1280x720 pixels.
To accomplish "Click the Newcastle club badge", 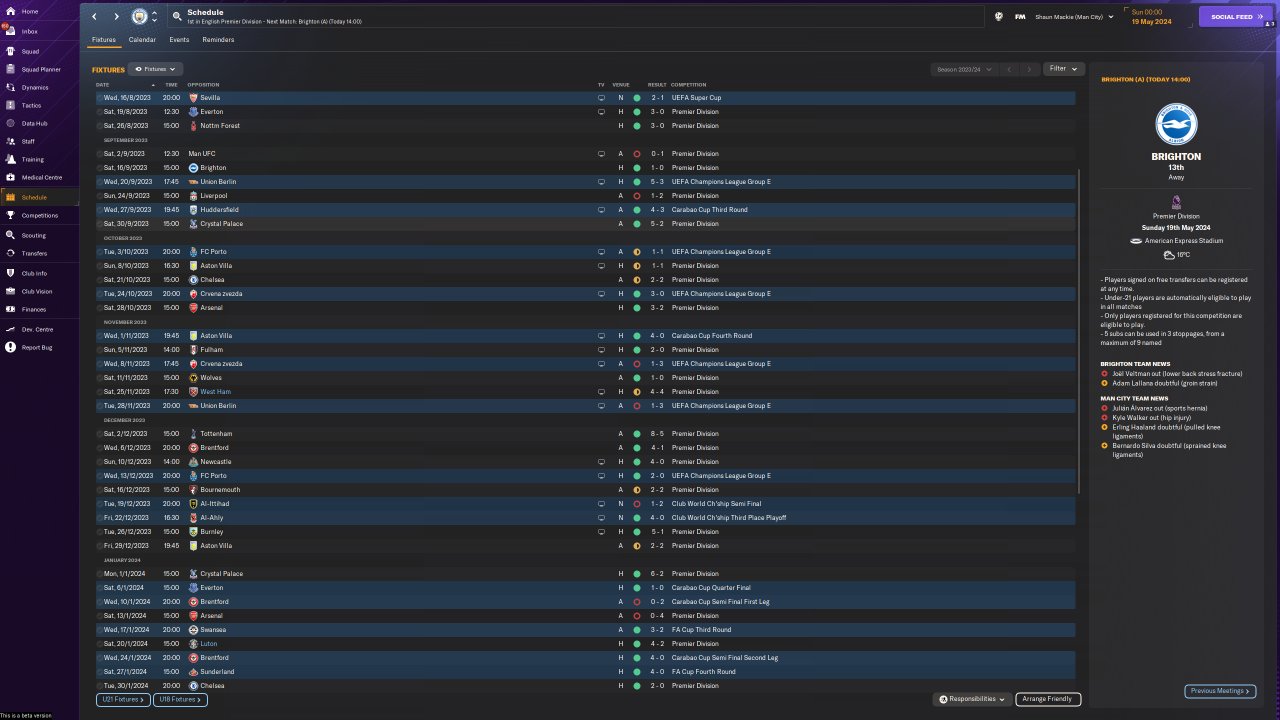I will (193, 462).
